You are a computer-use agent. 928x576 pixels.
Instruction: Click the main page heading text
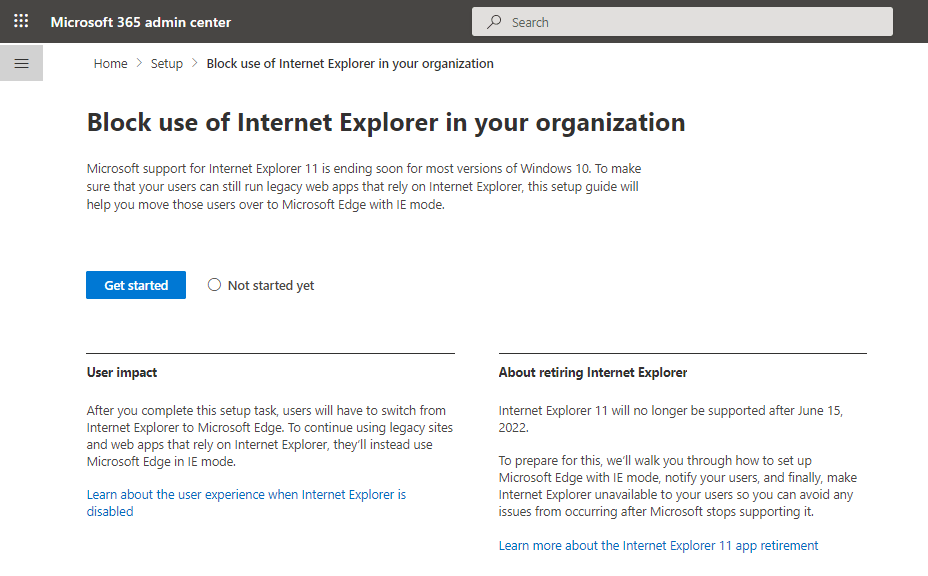click(386, 123)
